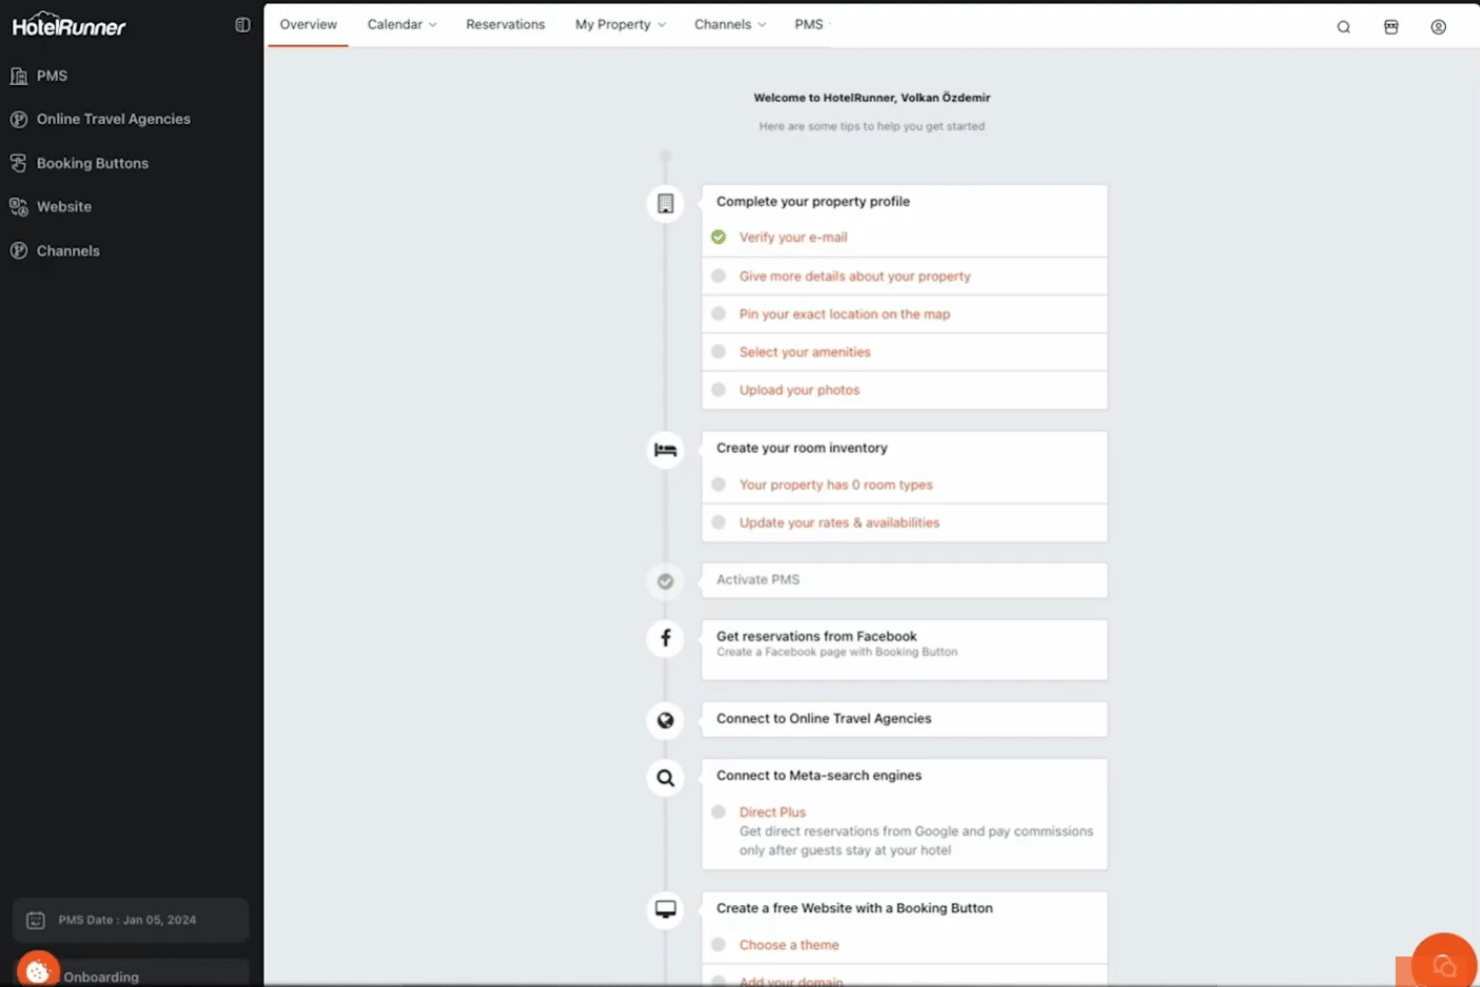
Task: Click the PMS Date calendar icon
Action: coord(35,920)
